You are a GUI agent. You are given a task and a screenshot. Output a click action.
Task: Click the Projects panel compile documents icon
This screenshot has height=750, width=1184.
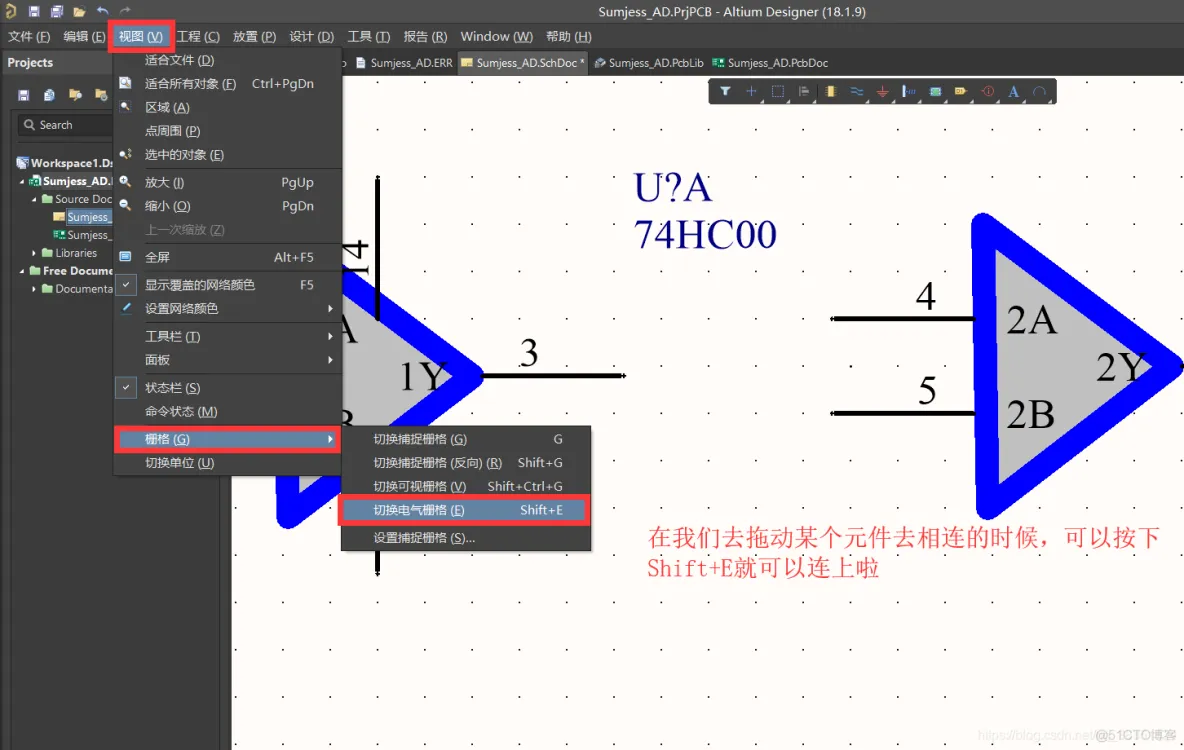[x=49, y=94]
